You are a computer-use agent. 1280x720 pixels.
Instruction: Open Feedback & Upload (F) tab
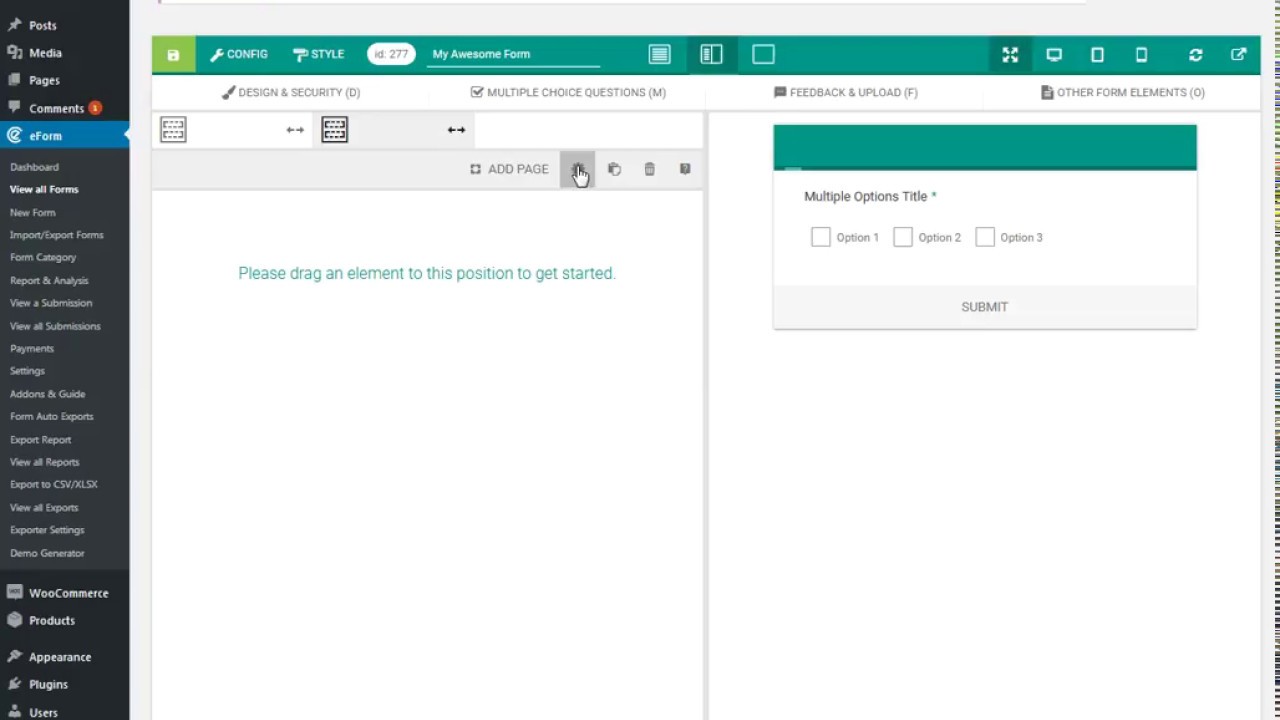tap(845, 92)
